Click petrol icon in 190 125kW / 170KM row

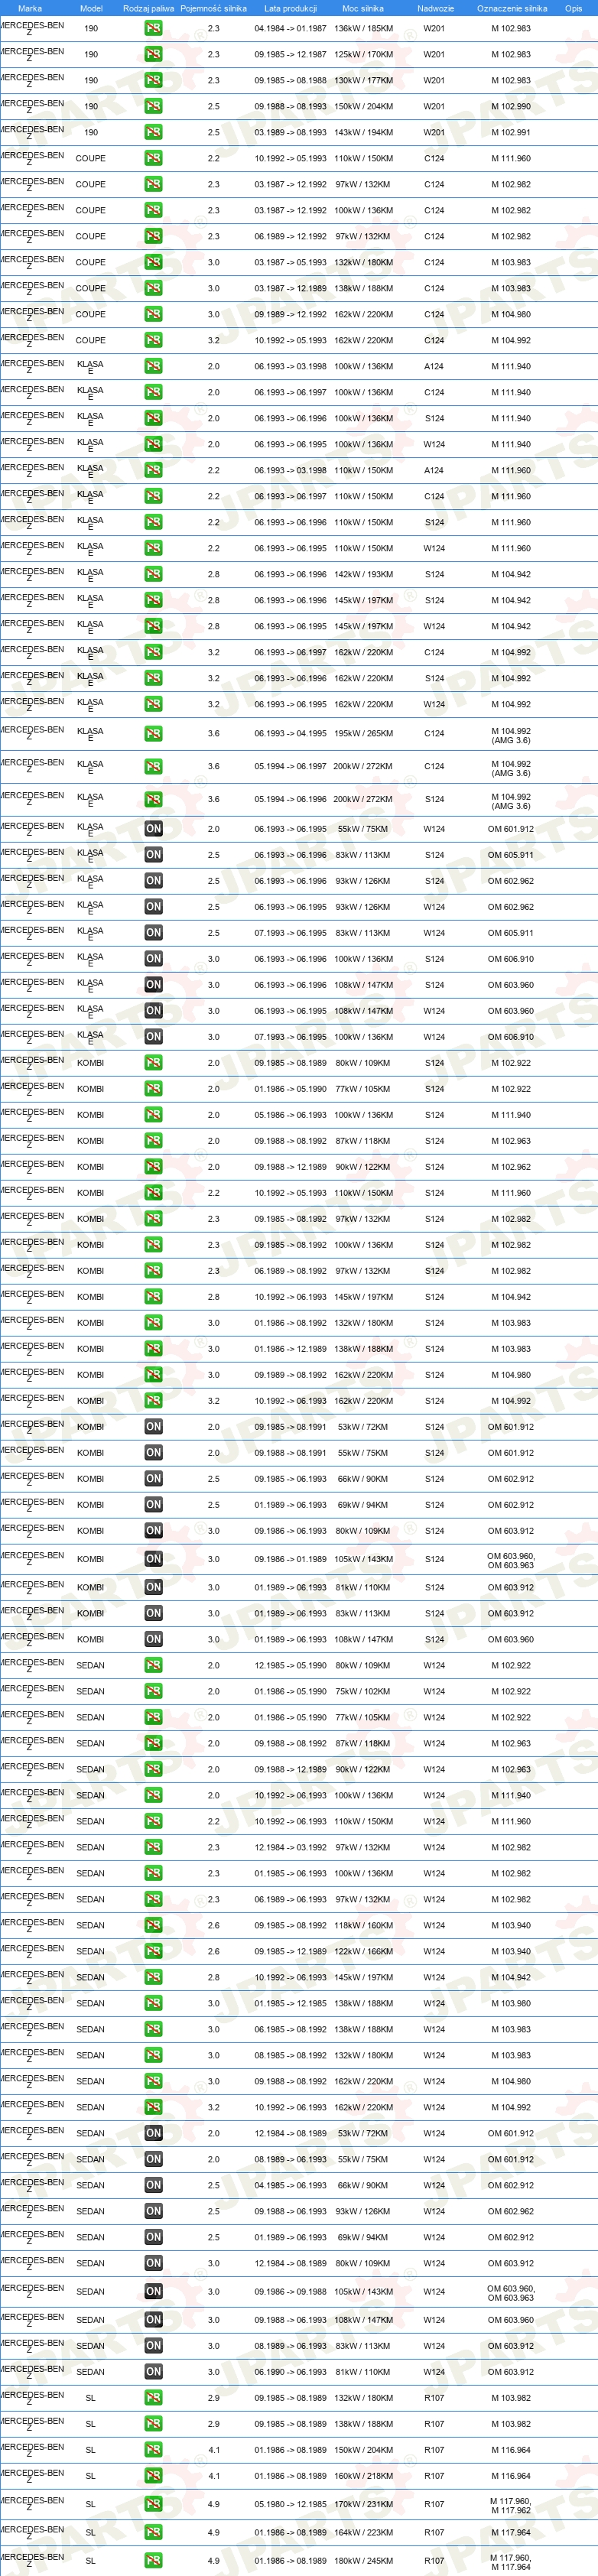click(x=153, y=54)
